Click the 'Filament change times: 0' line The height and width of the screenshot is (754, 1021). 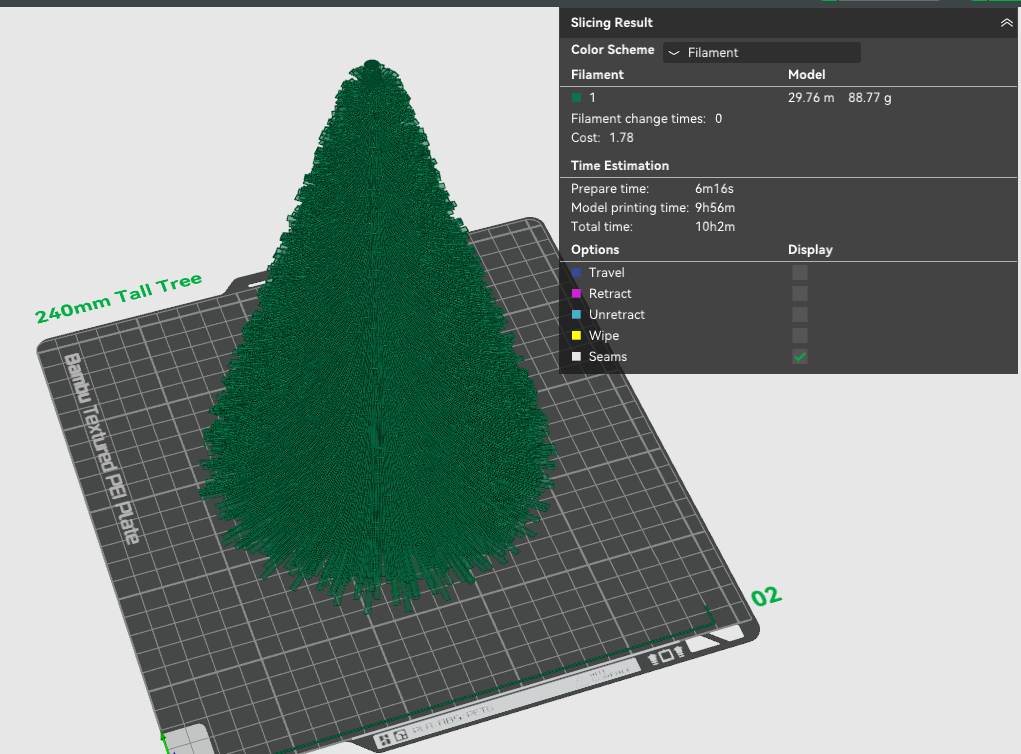click(x=647, y=119)
